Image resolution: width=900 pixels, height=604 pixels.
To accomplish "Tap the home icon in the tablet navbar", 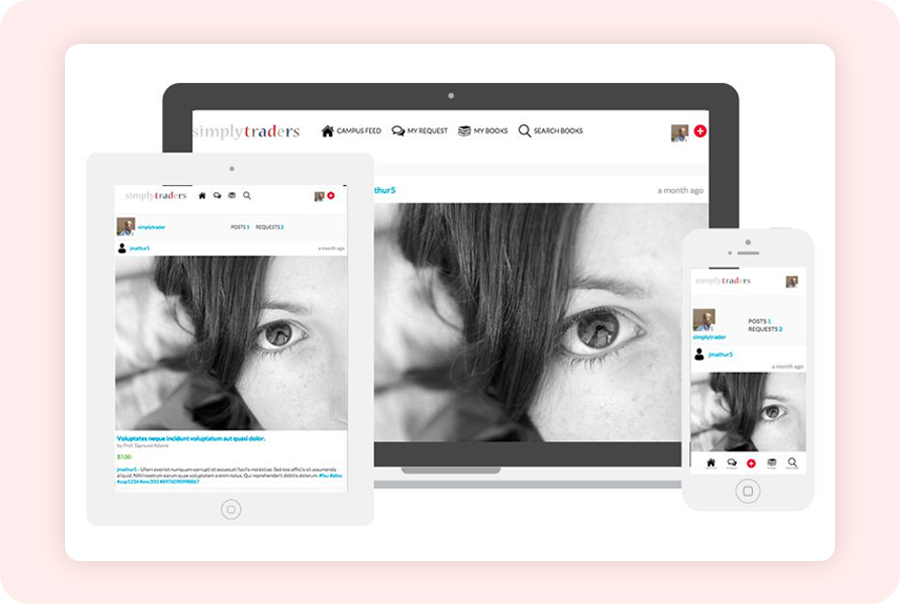I will tap(202, 196).
